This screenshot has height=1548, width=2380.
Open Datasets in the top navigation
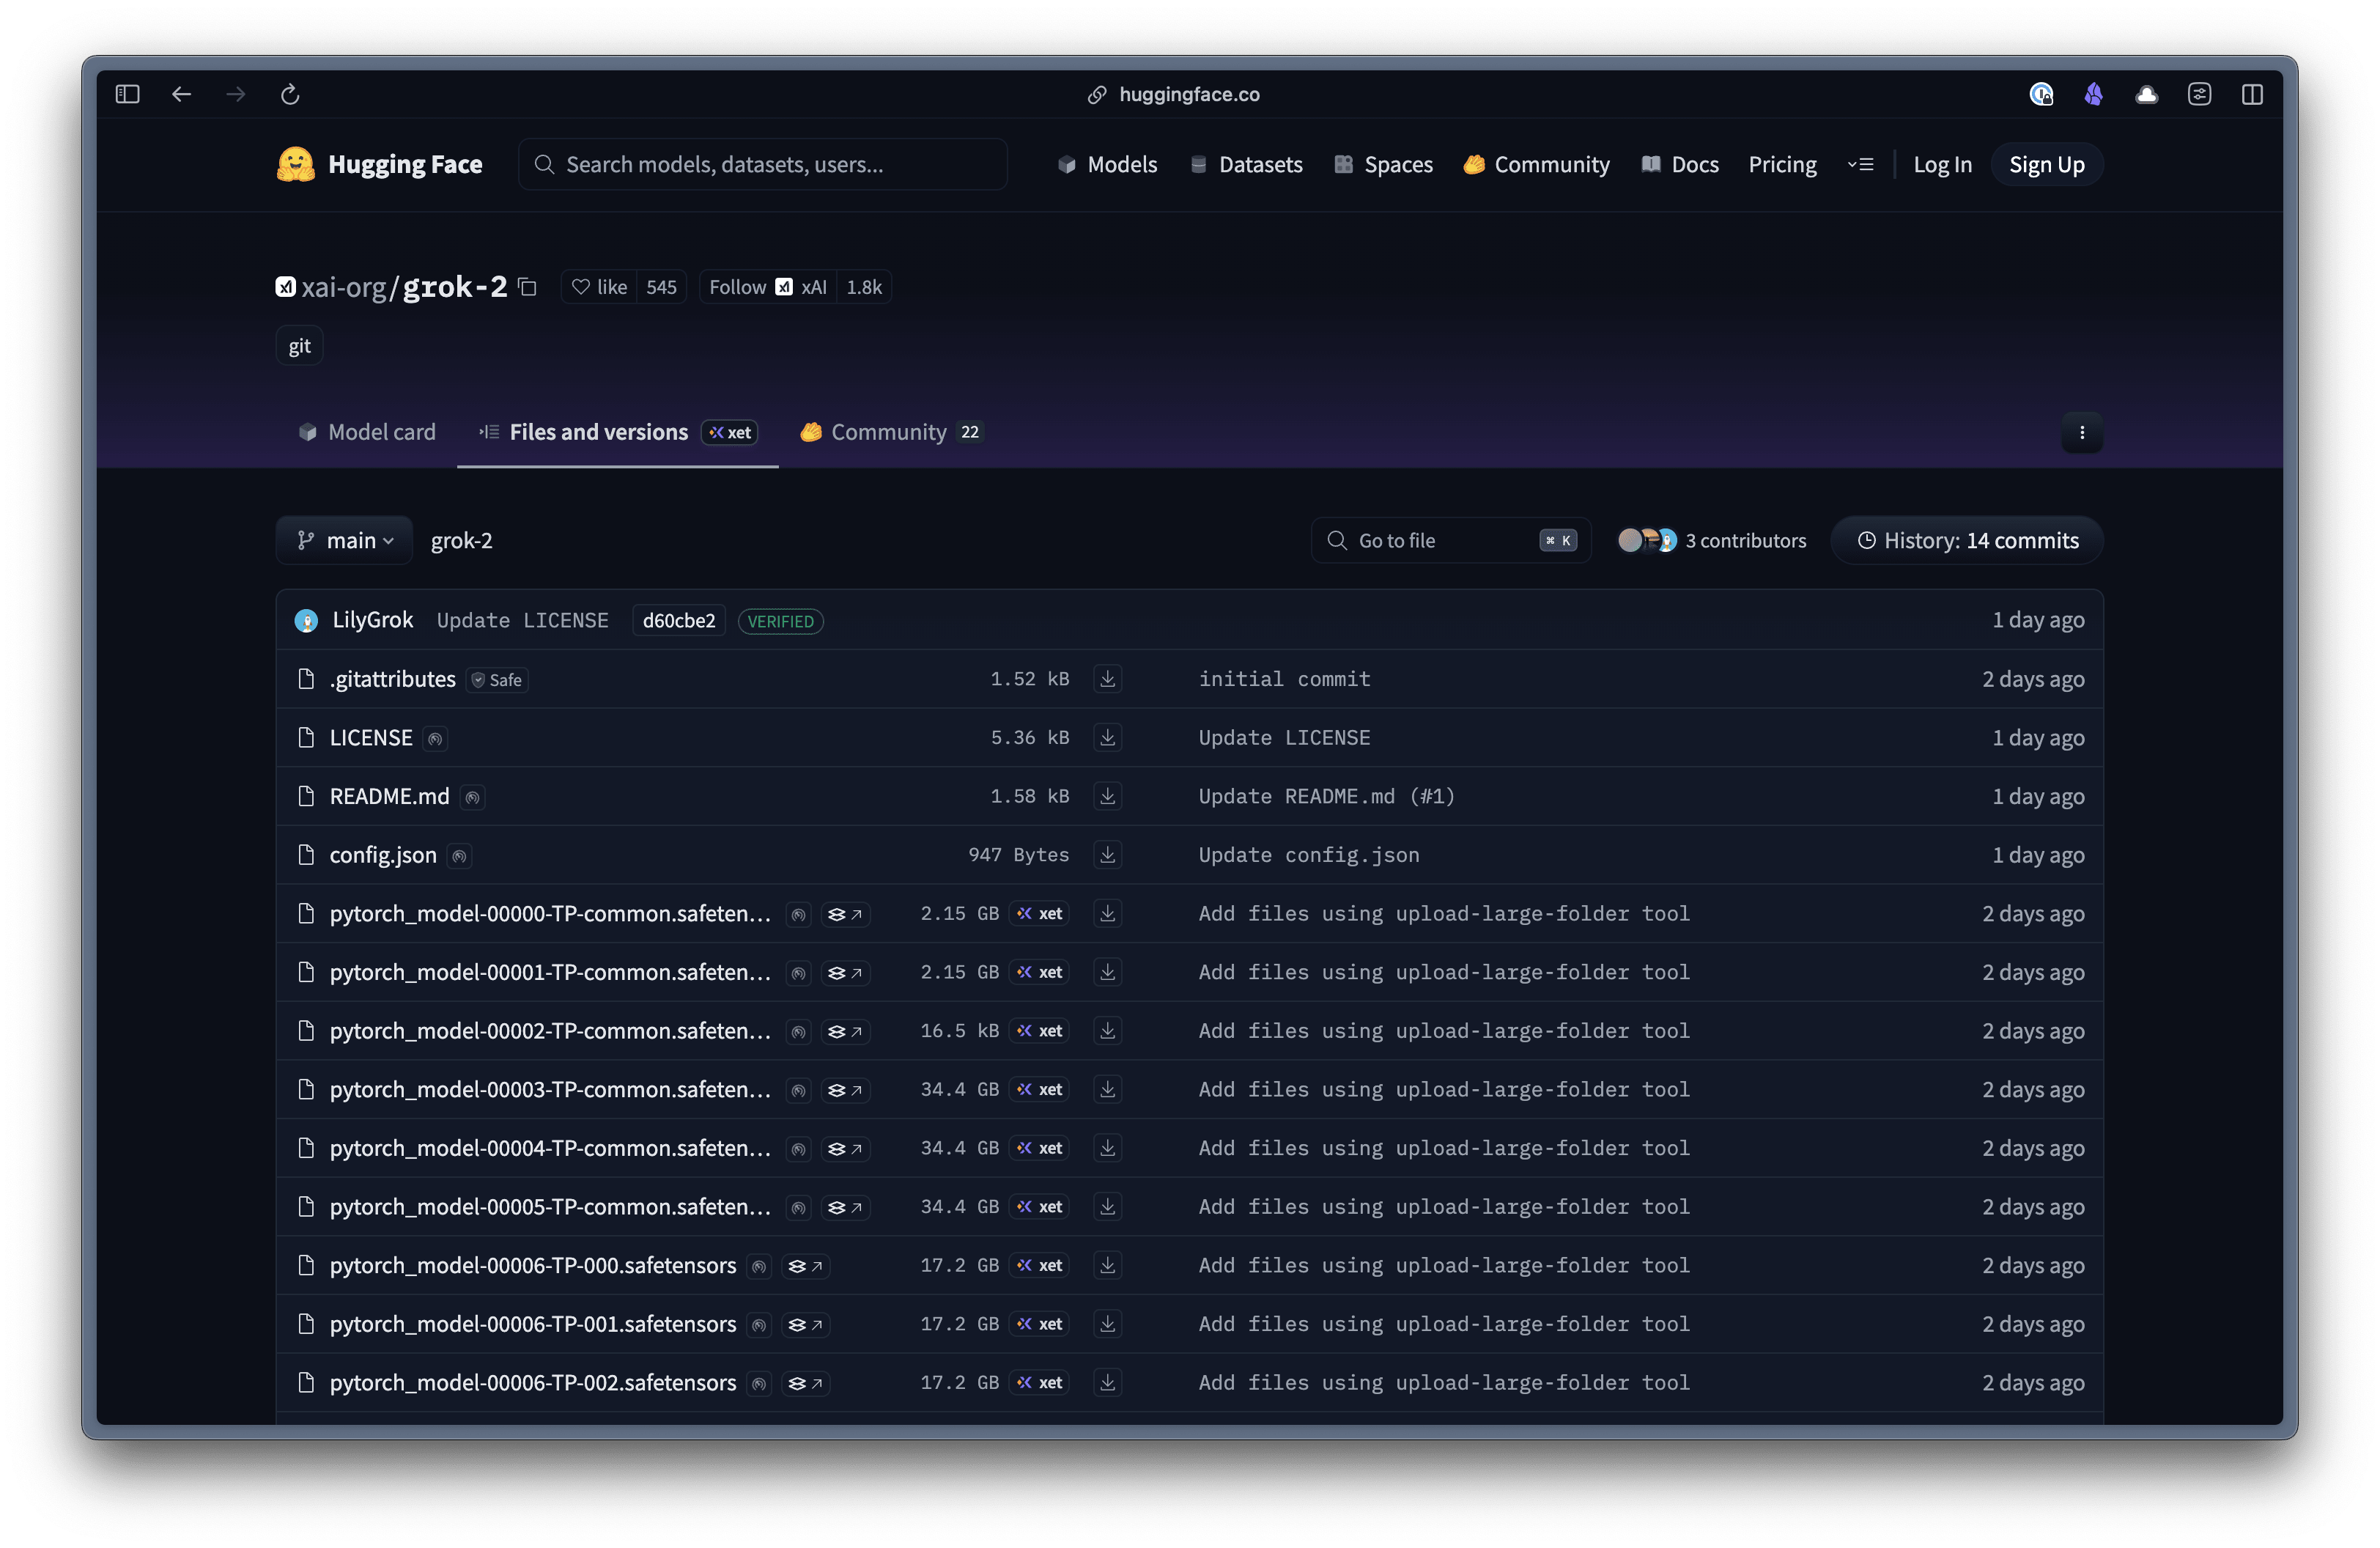click(x=1246, y=164)
